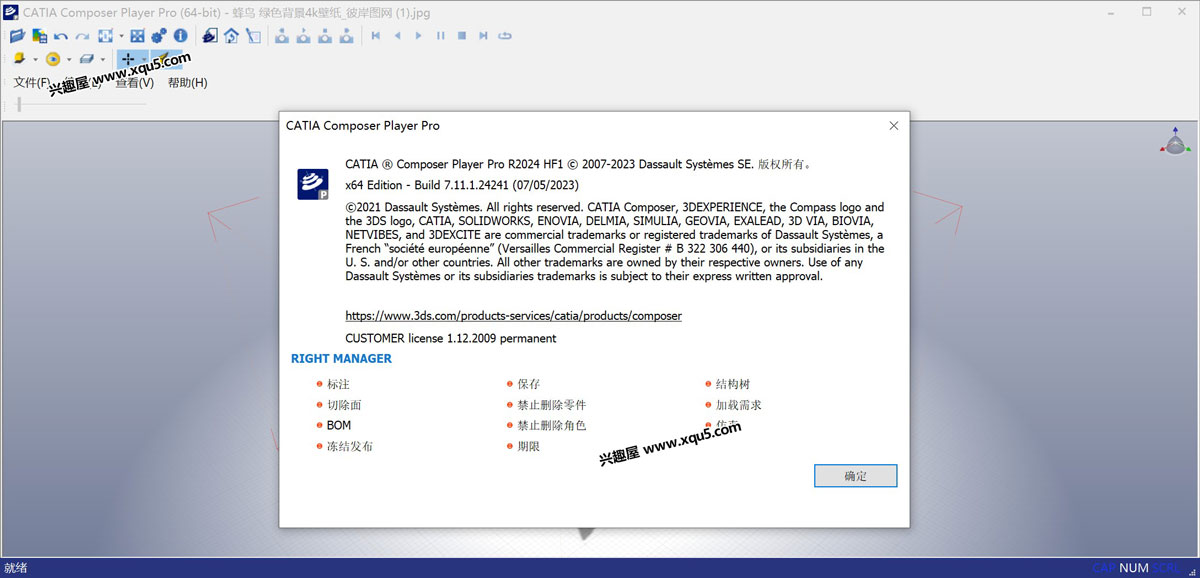Click the 加载需求 rights entry

pyautogui.click(x=739, y=405)
